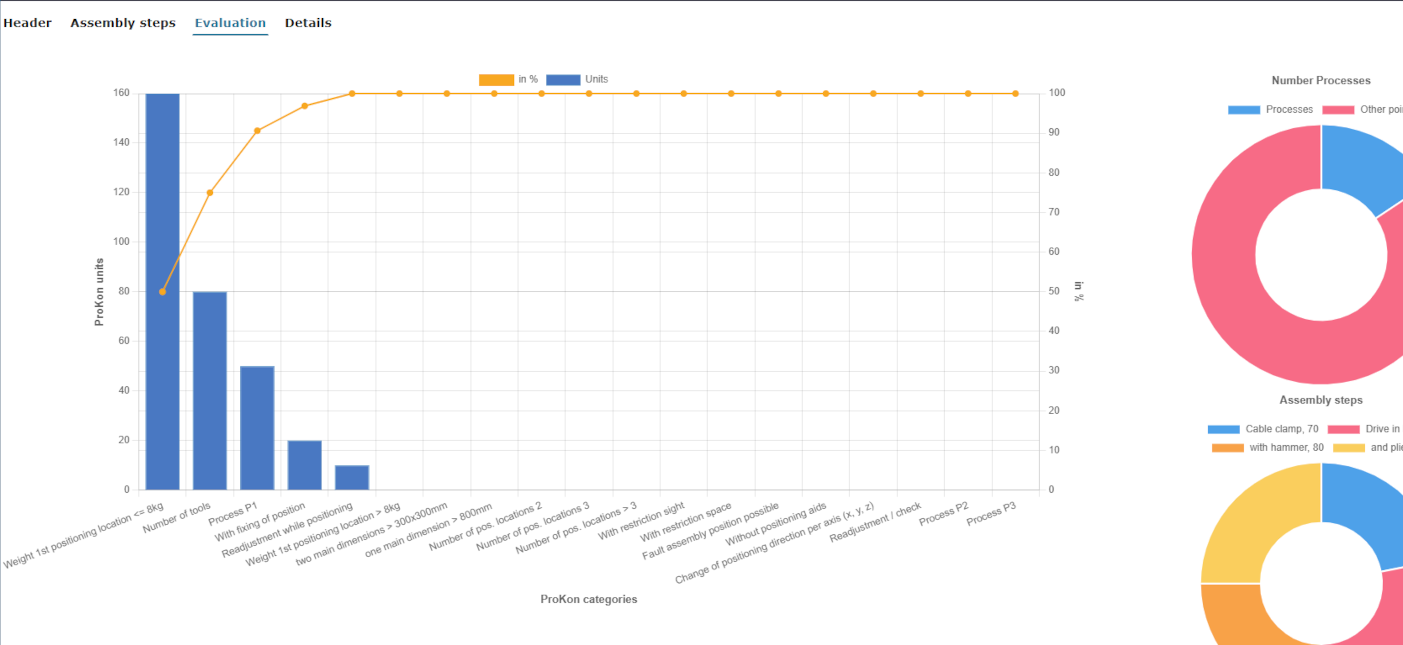
Task: Switch to the Assembly steps tab
Action: (x=122, y=23)
